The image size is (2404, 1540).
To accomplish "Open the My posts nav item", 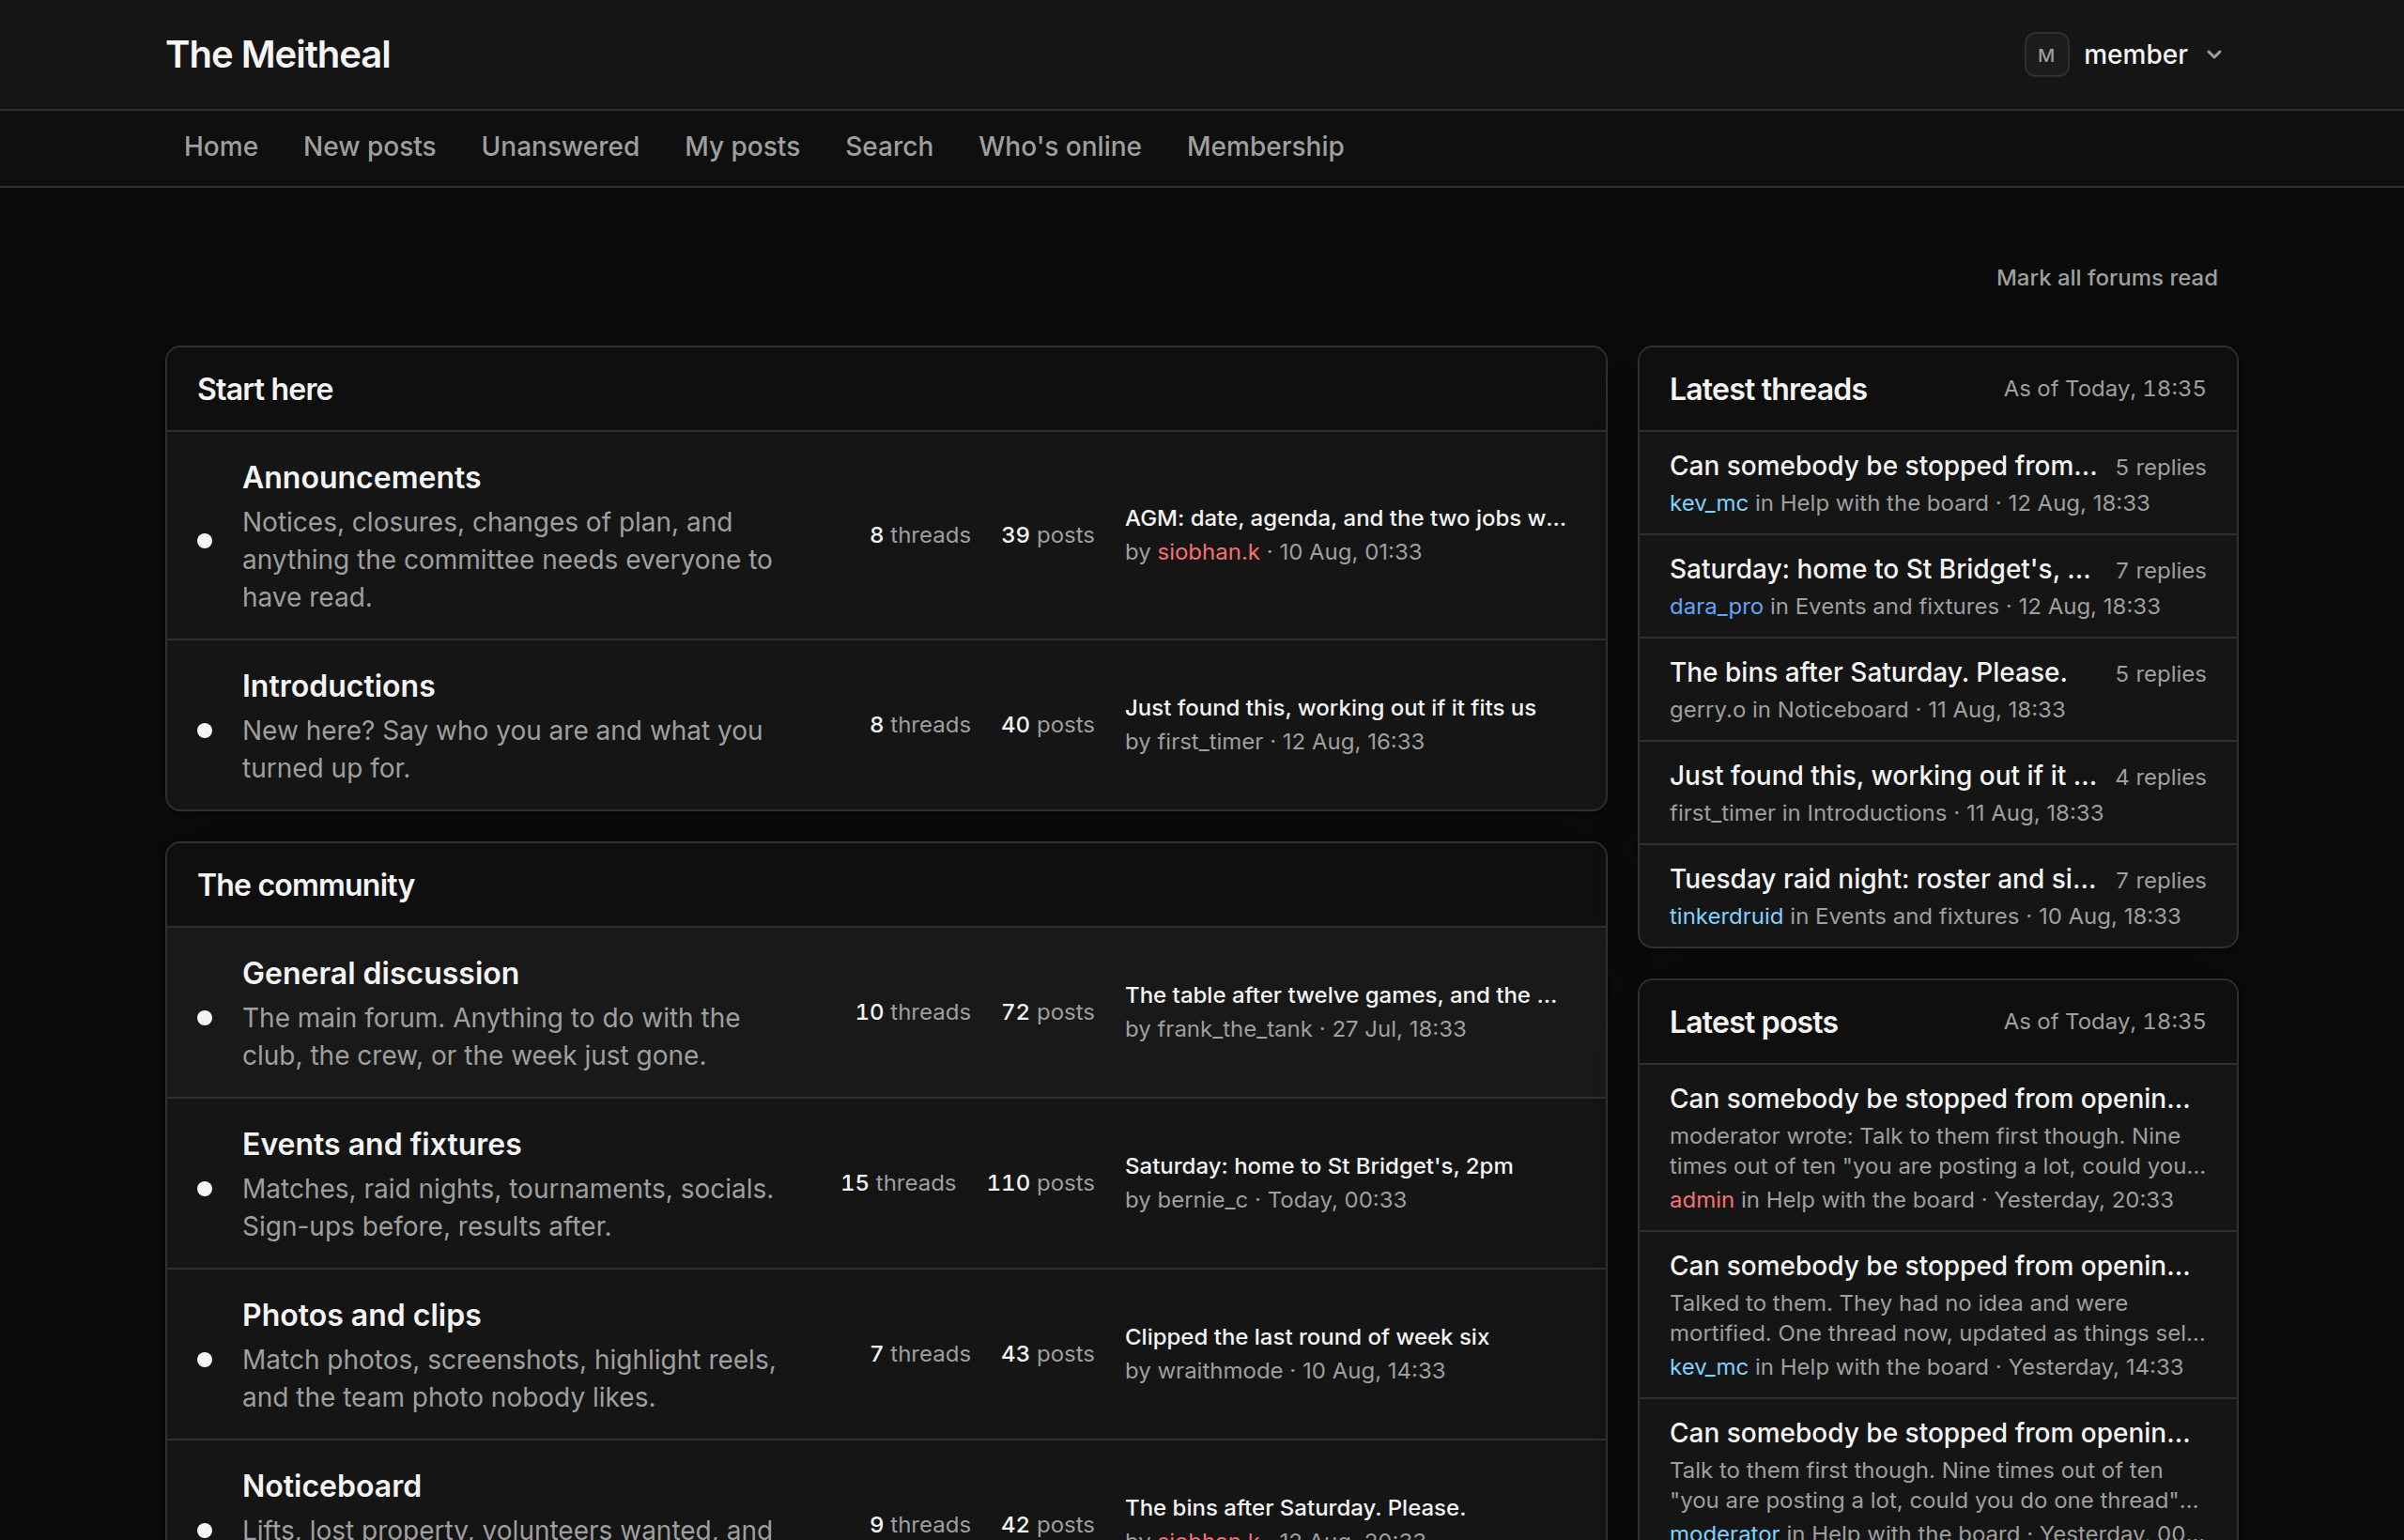I will click(x=742, y=147).
